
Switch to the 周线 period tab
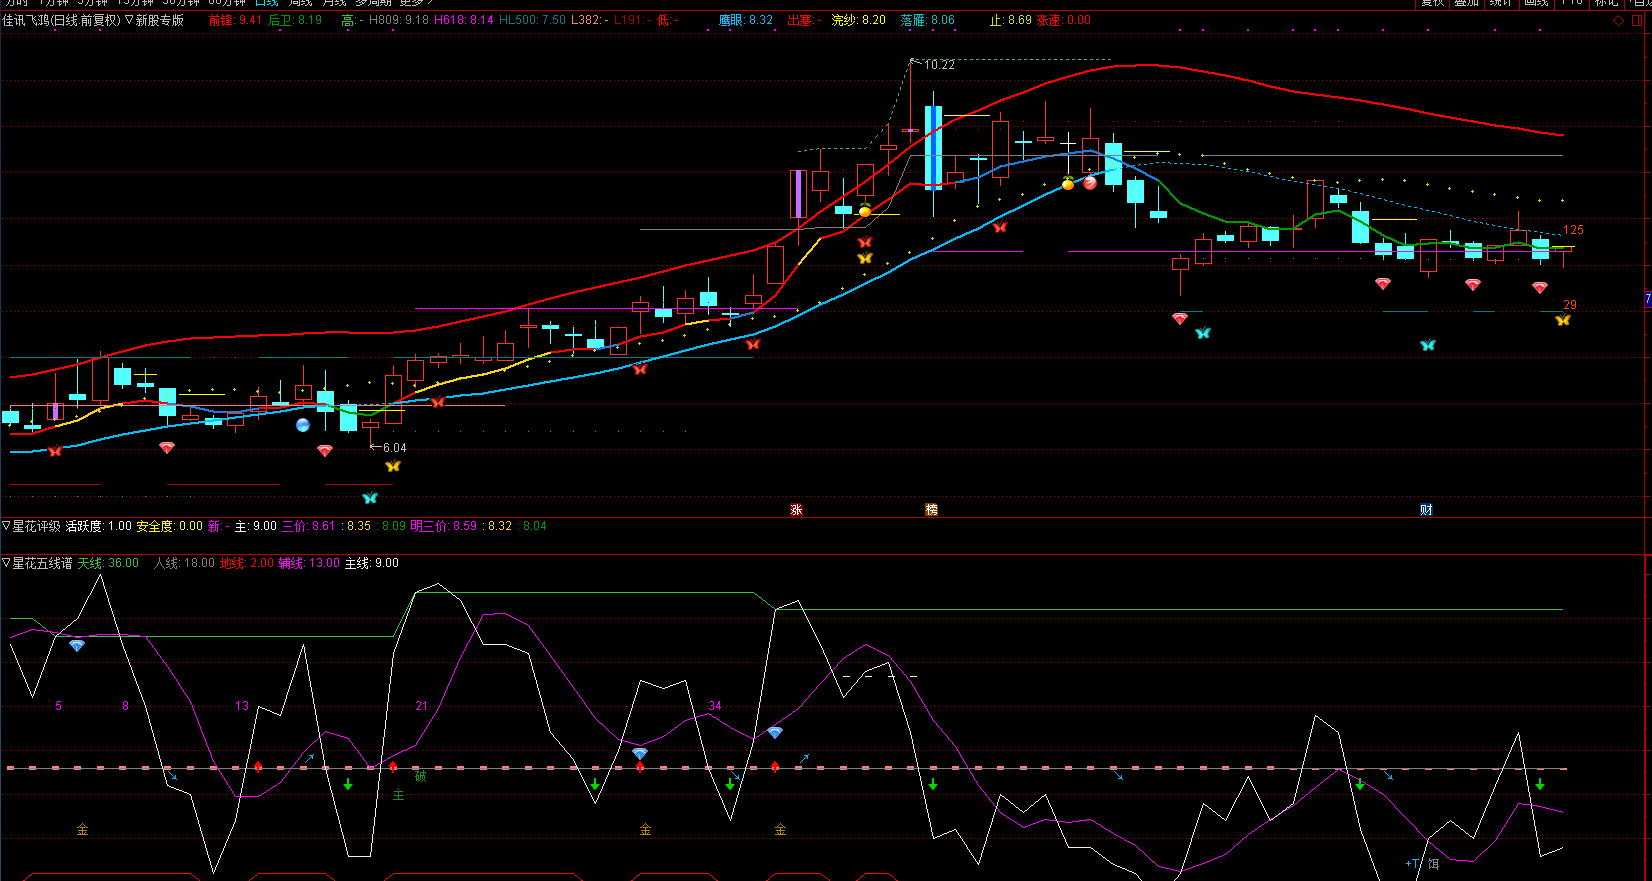(301, 3)
